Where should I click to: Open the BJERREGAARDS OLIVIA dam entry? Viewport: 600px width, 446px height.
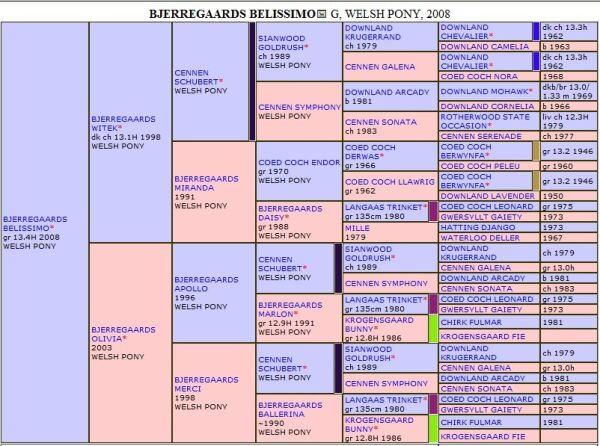tap(123, 334)
